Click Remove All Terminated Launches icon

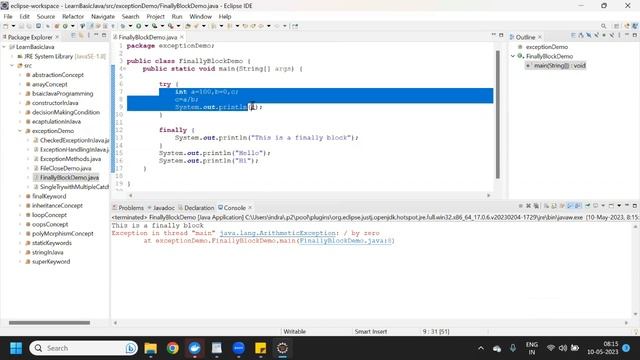click(x=536, y=206)
